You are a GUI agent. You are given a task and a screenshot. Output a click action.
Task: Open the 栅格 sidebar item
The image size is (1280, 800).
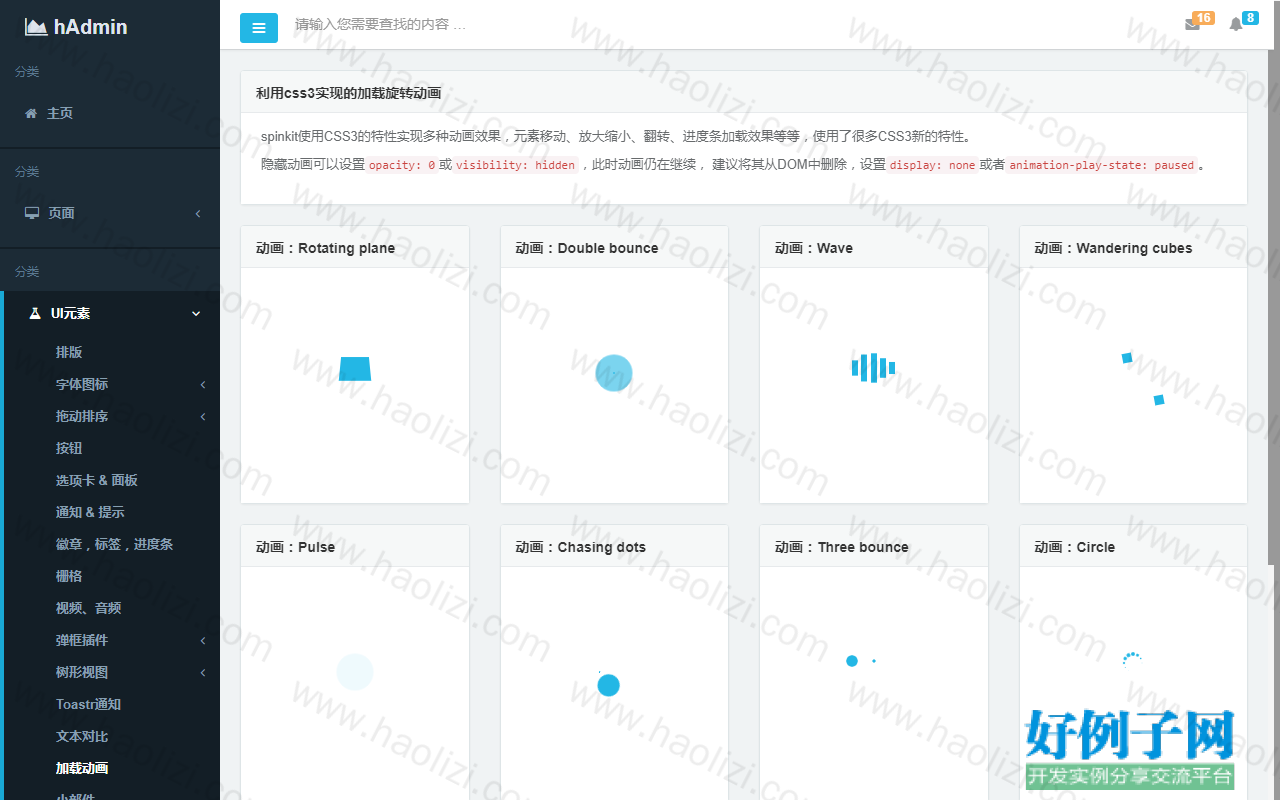pos(69,576)
